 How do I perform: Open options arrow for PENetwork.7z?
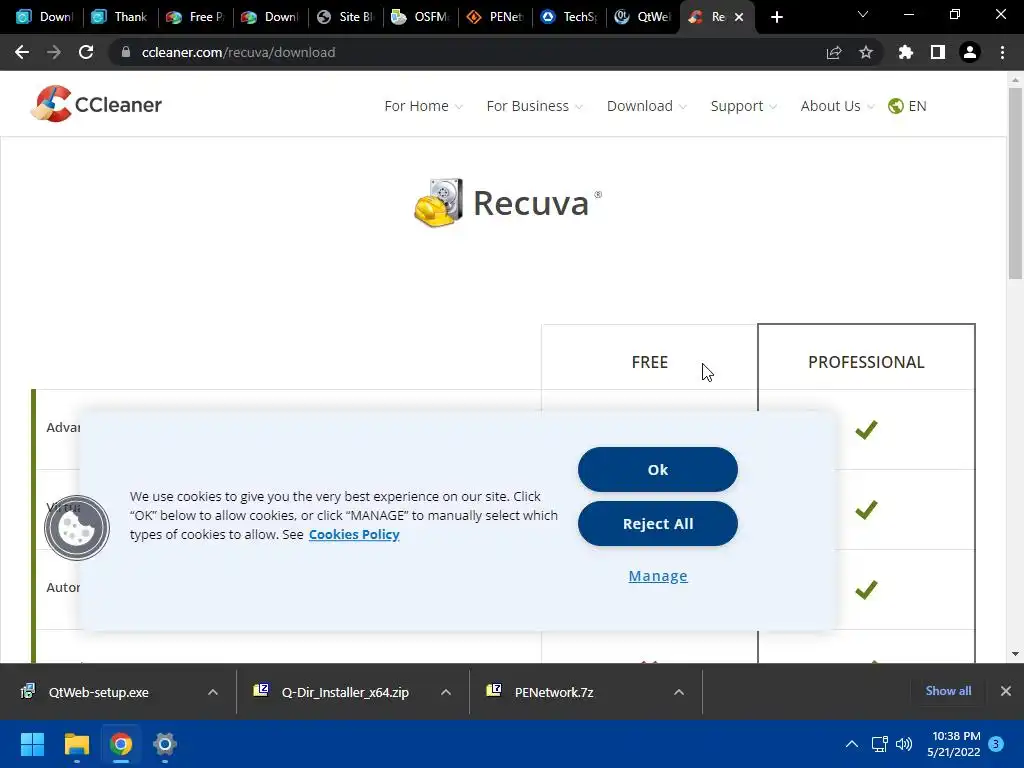[x=679, y=692]
